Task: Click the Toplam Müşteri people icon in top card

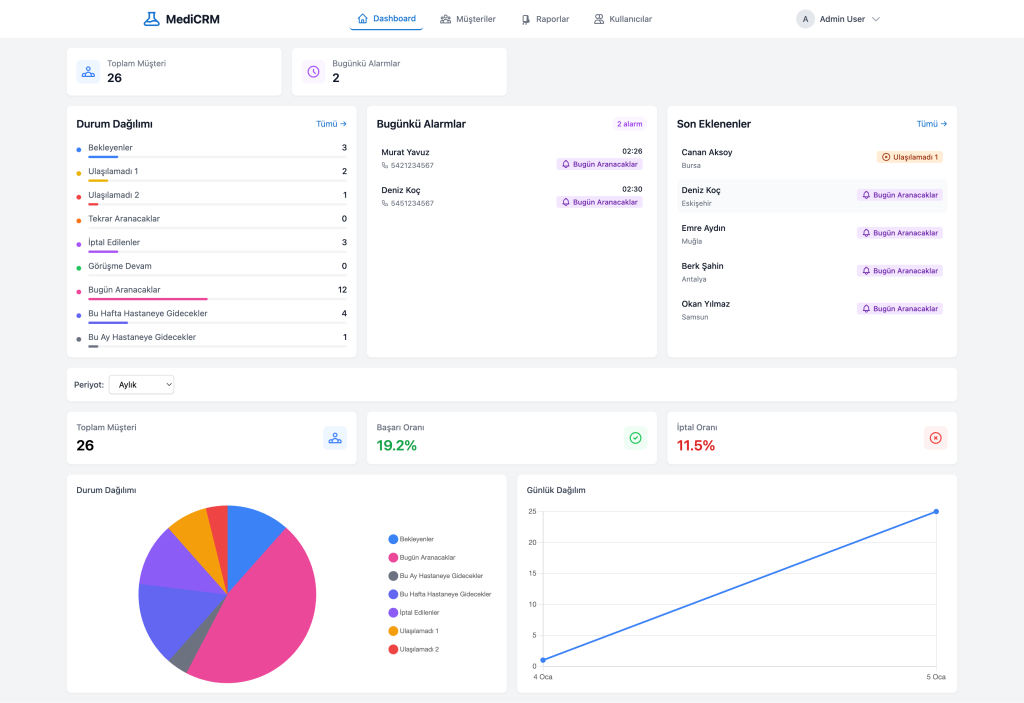Action: pyautogui.click(x=88, y=72)
